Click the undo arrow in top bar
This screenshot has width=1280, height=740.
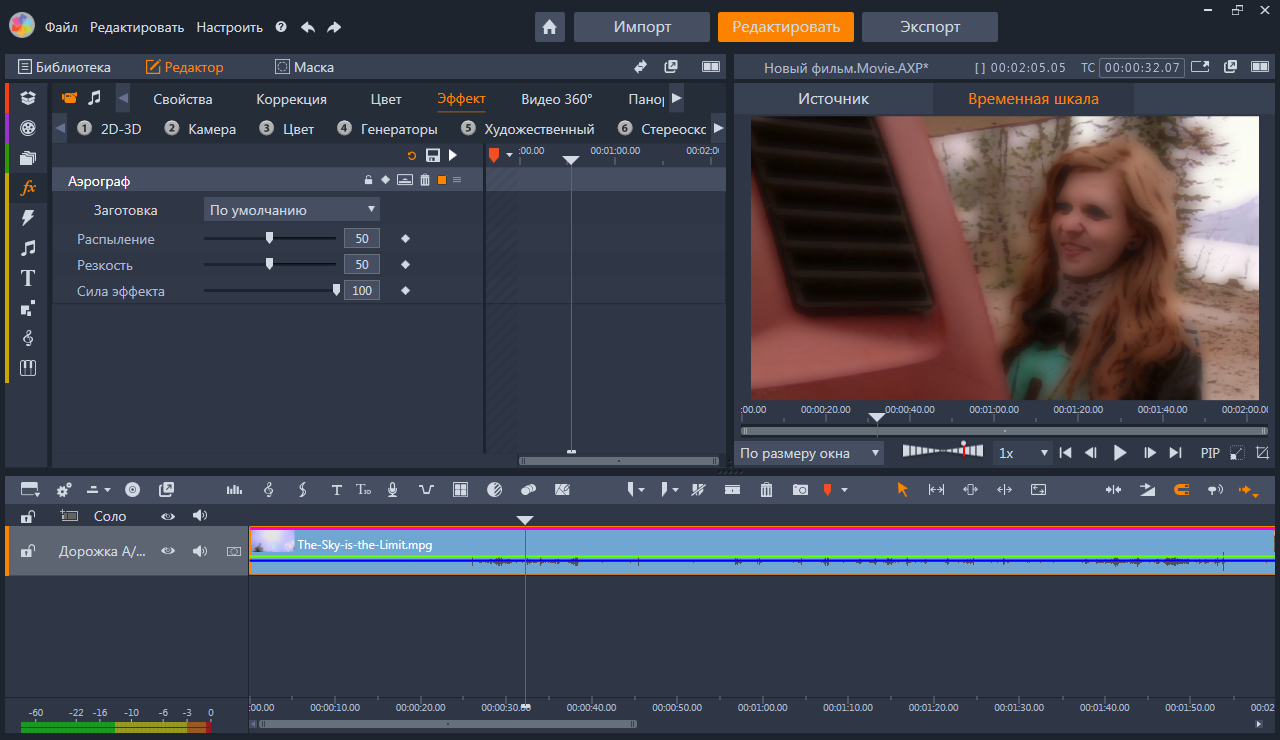tap(308, 27)
